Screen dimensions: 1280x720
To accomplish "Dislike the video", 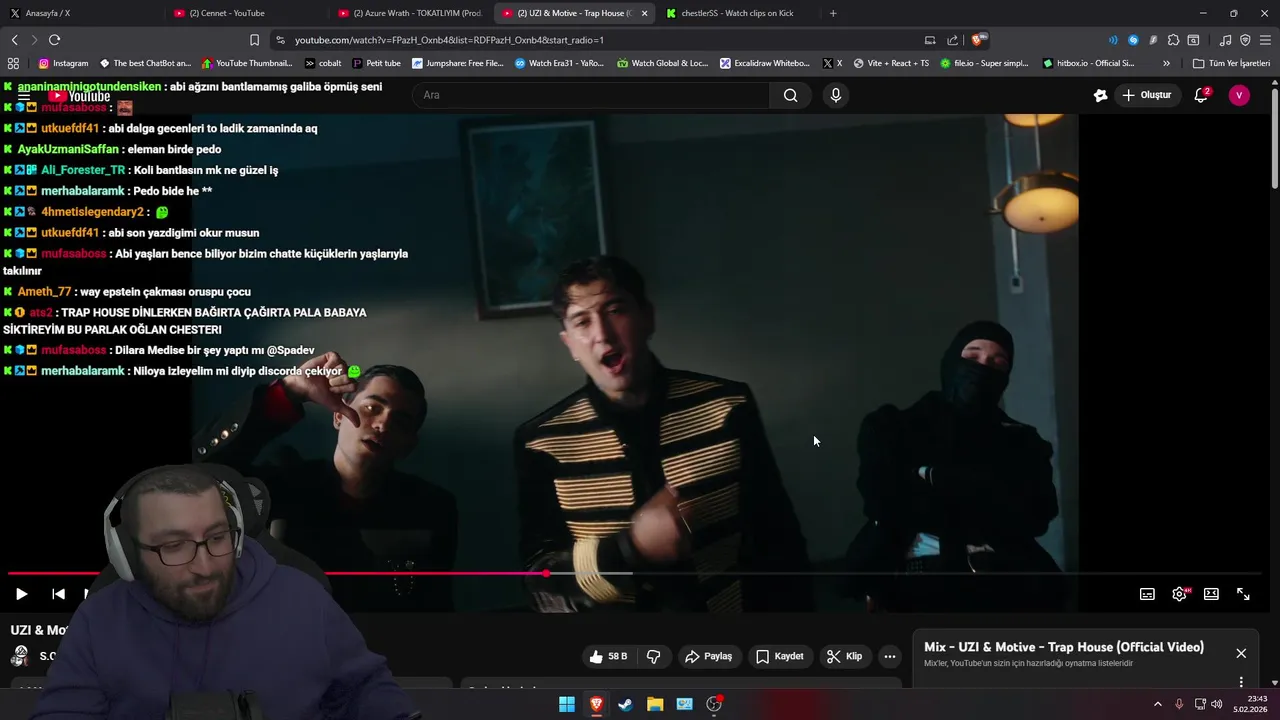I will coord(654,656).
